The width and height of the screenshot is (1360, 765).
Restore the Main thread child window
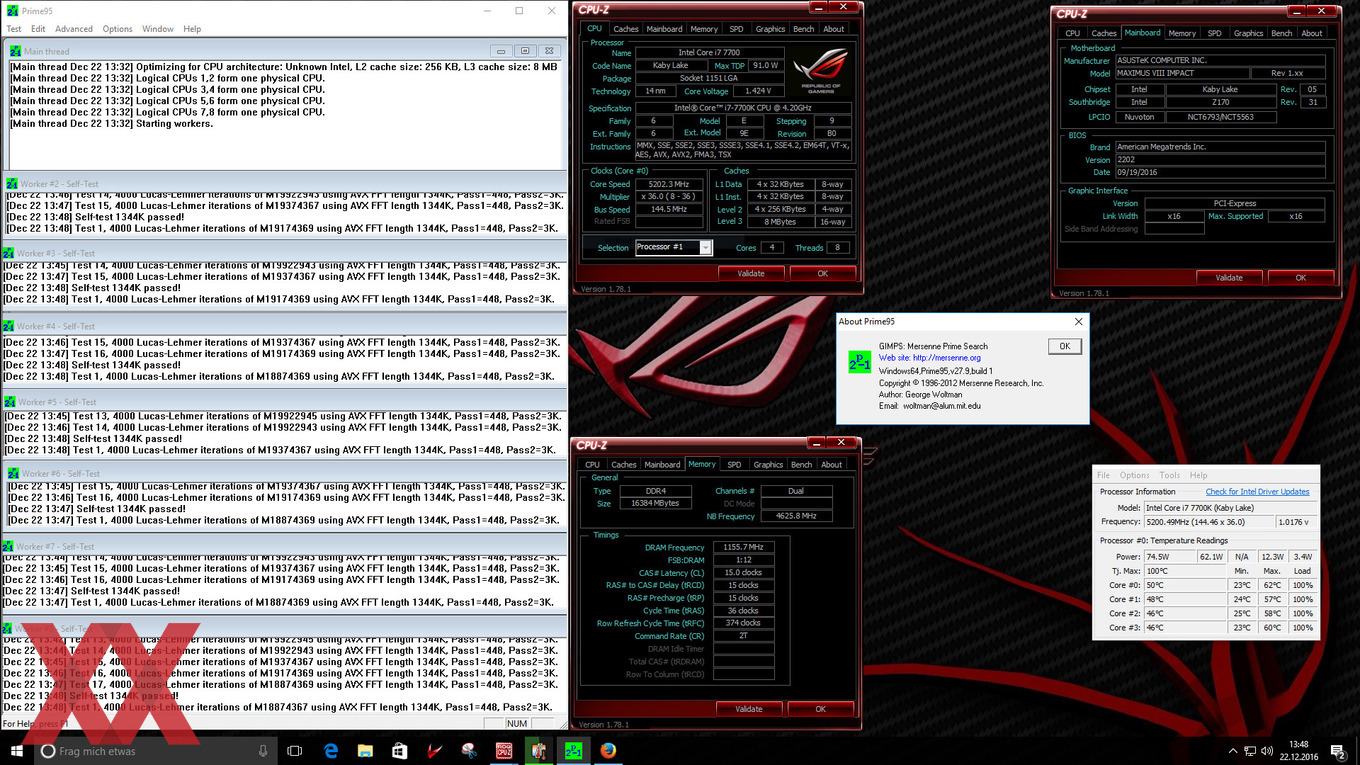(525, 51)
